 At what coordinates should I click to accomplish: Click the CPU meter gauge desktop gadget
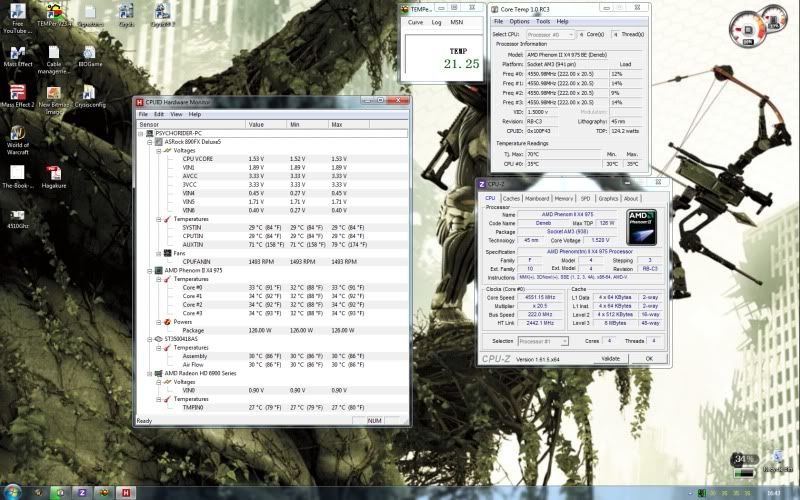click(x=748, y=29)
